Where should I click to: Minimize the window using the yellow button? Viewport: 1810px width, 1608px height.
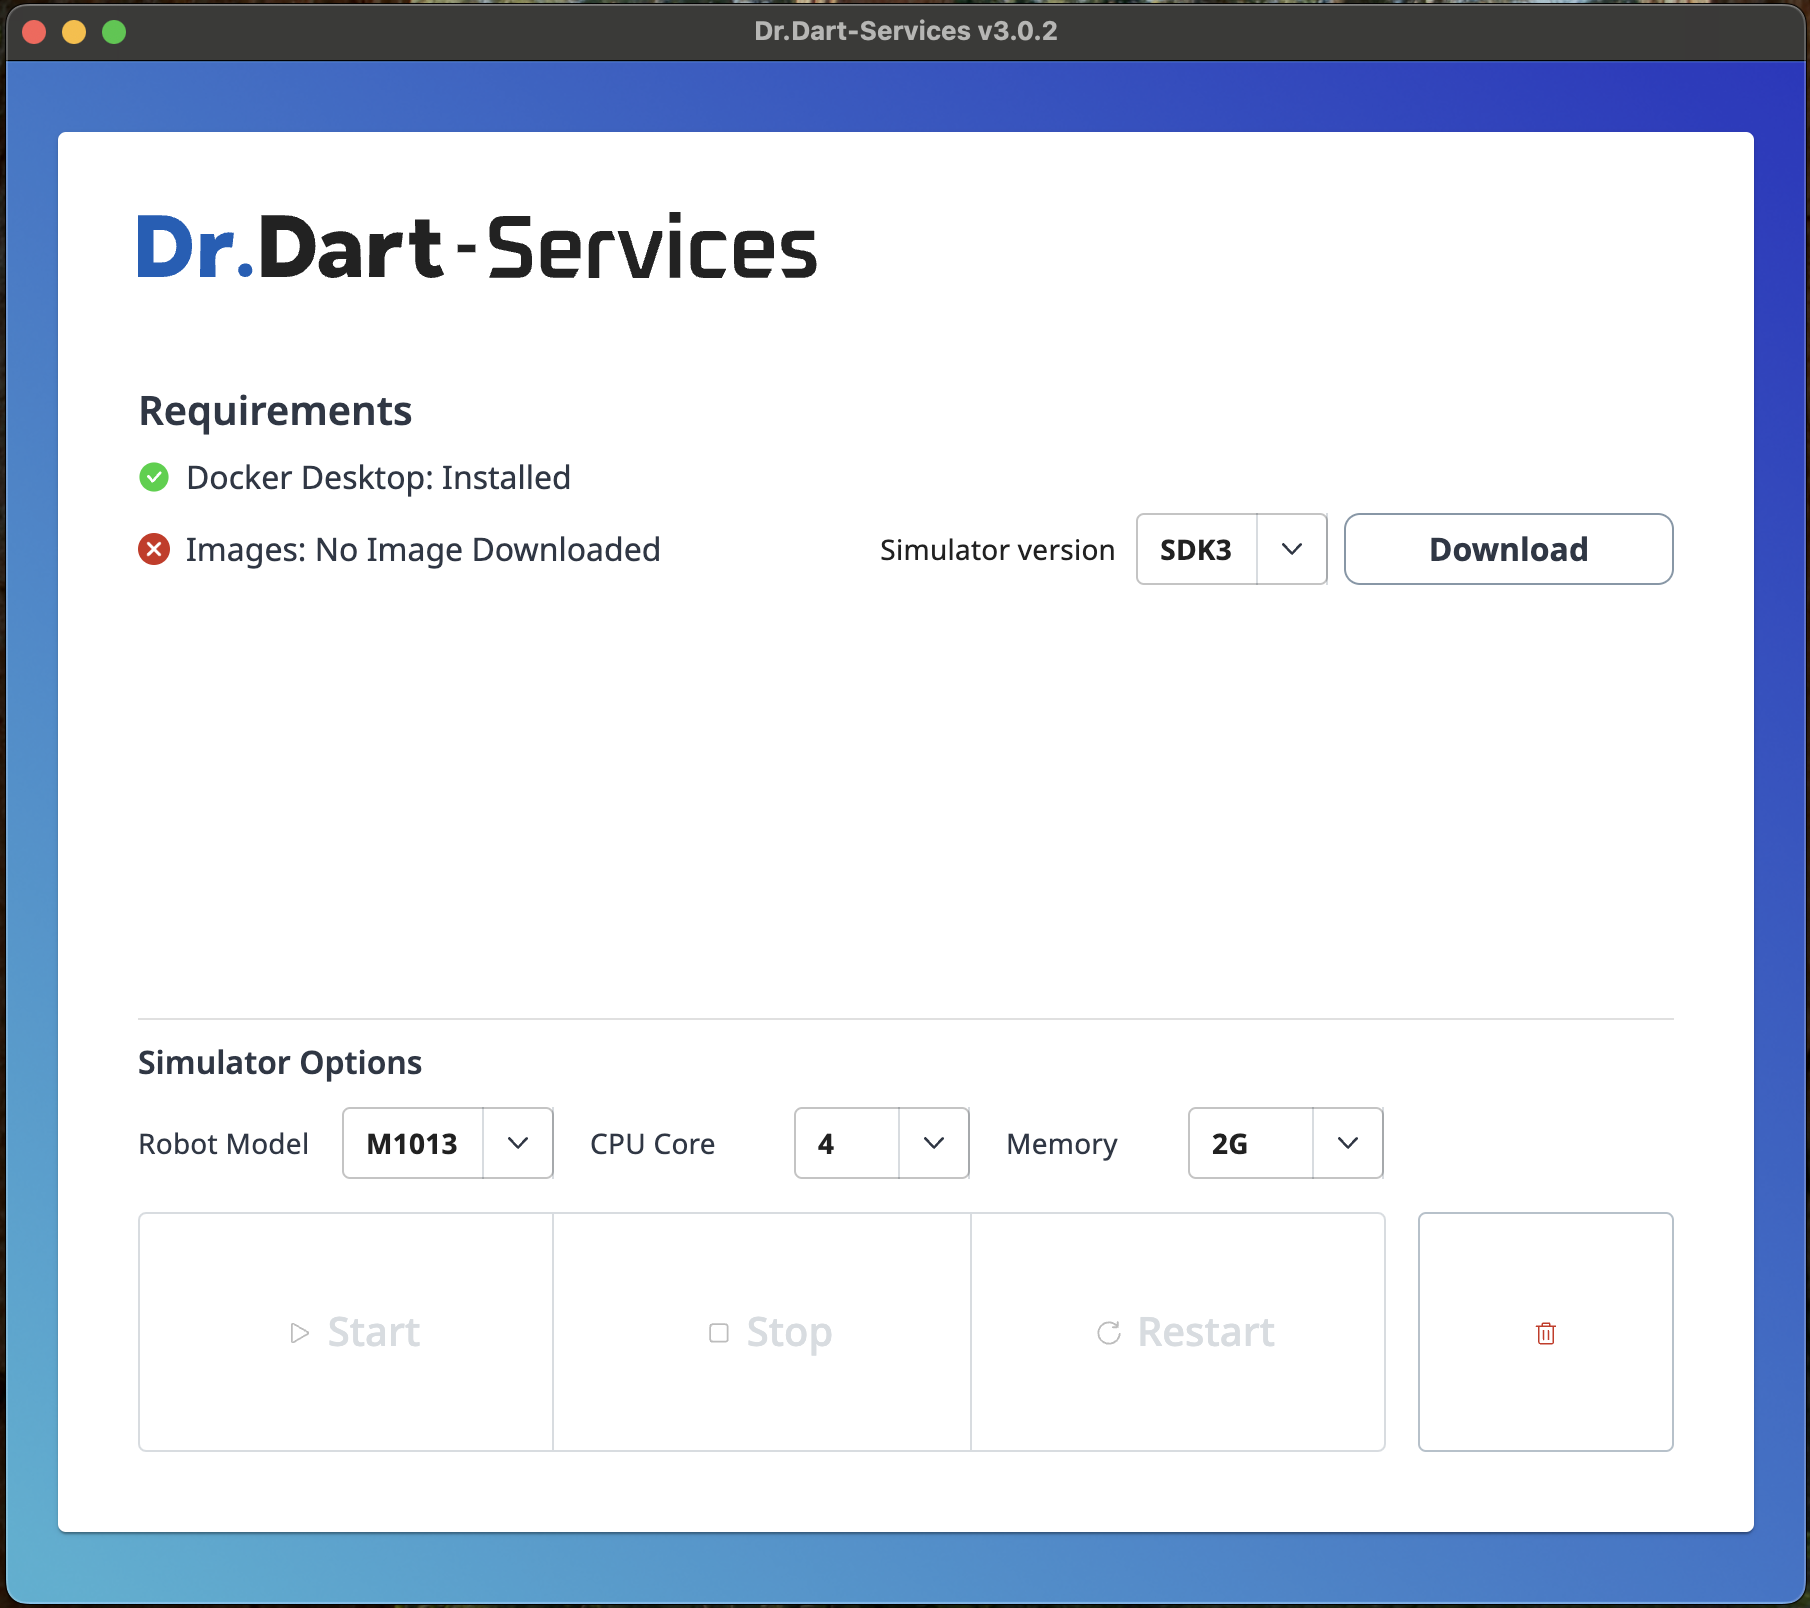[x=74, y=32]
